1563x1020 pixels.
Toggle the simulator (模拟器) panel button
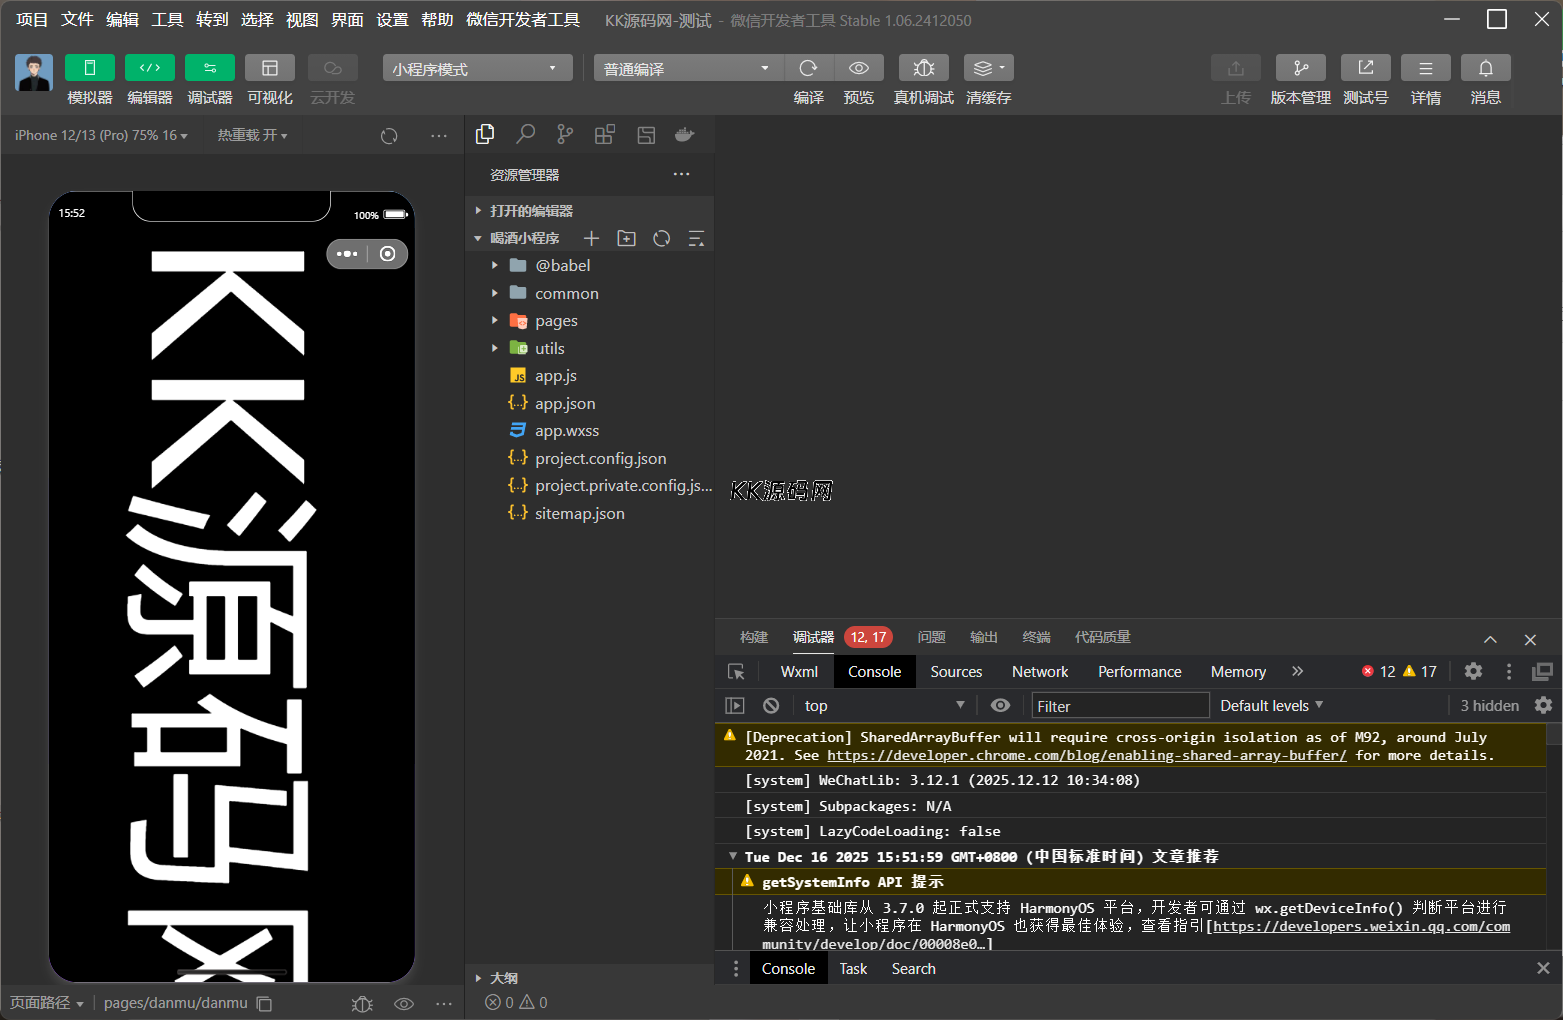pos(90,68)
